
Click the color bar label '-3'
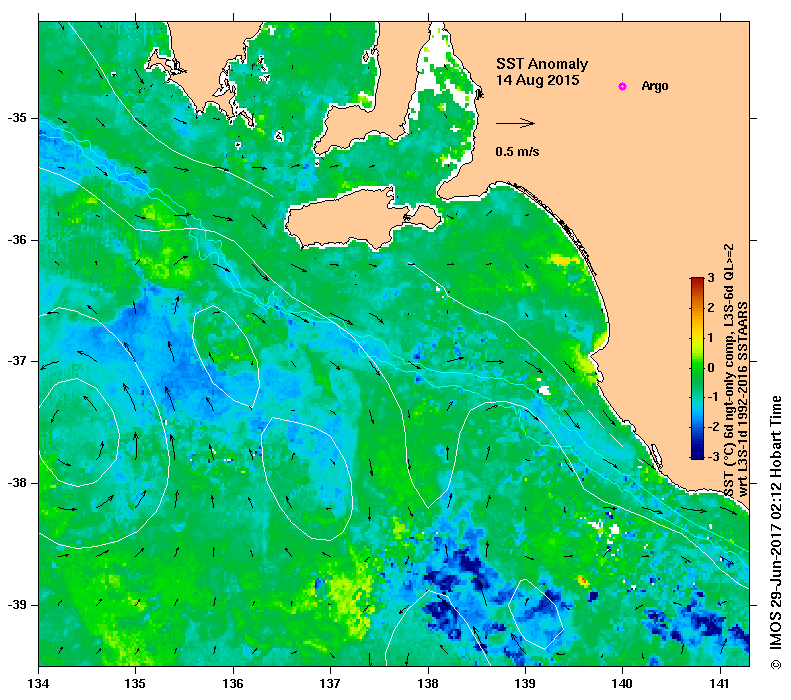point(713,456)
